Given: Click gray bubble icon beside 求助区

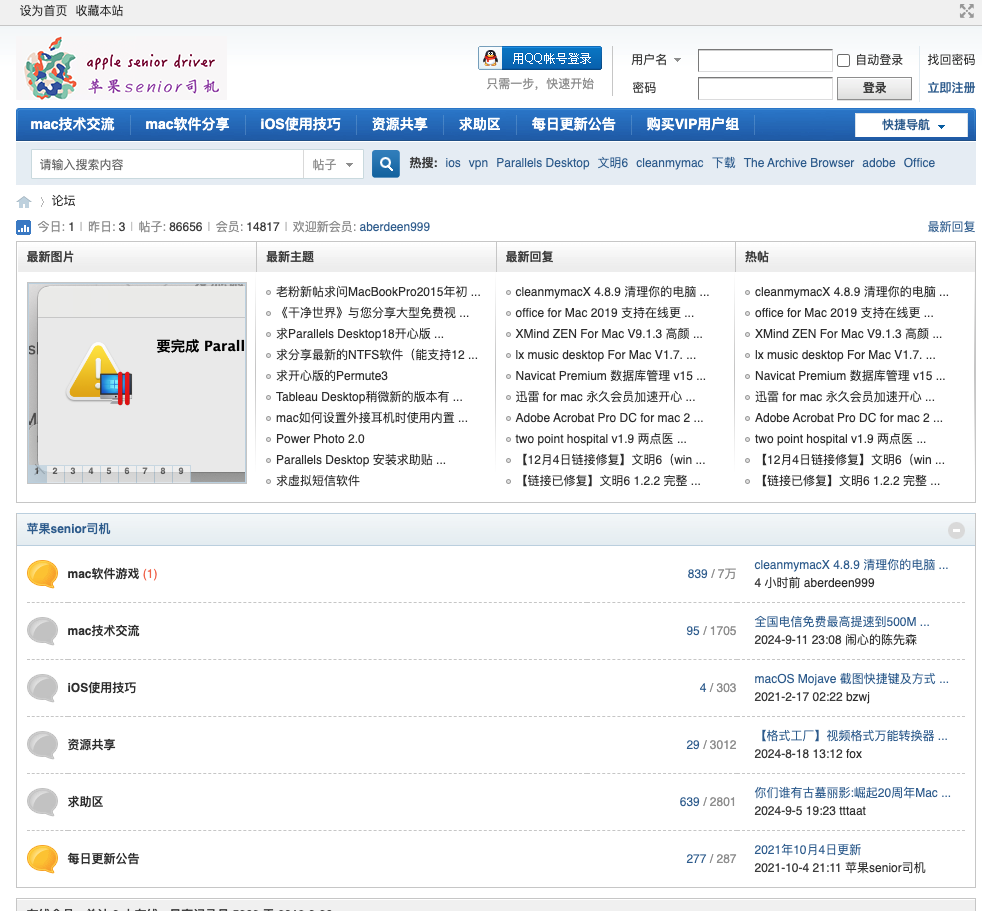Looking at the screenshot, I should click(43, 801).
